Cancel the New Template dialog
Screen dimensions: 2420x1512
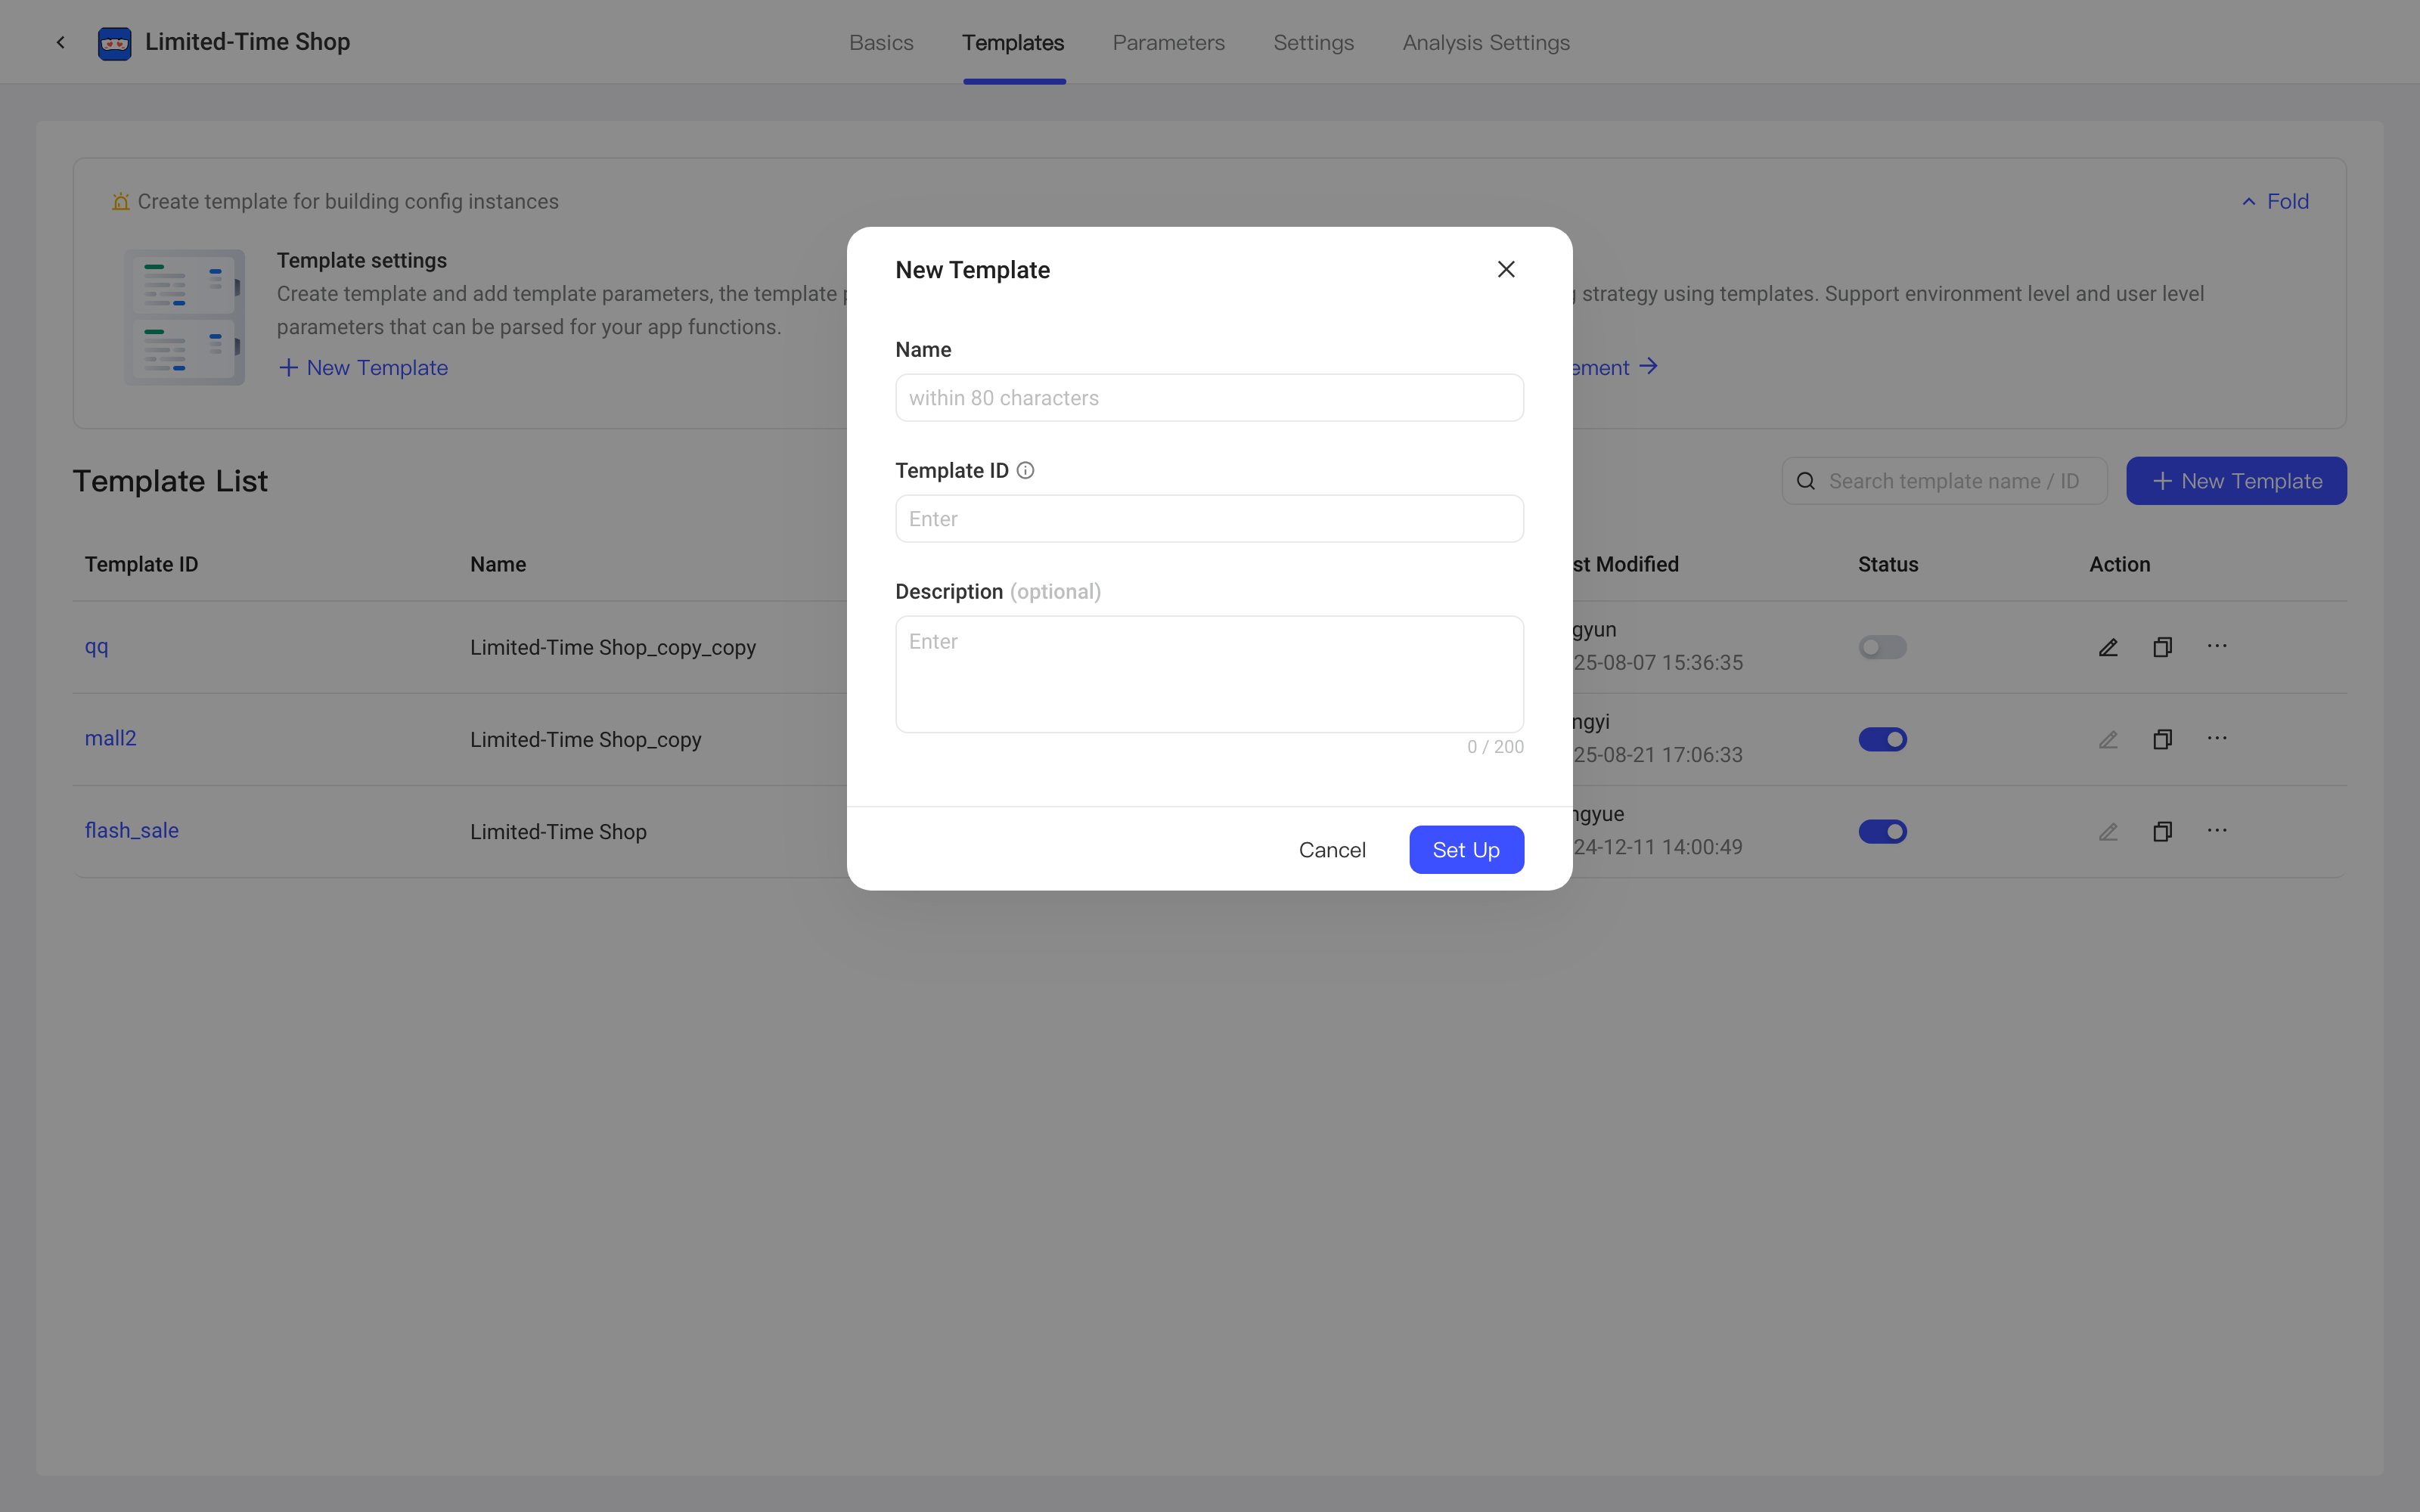pos(1332,849)
